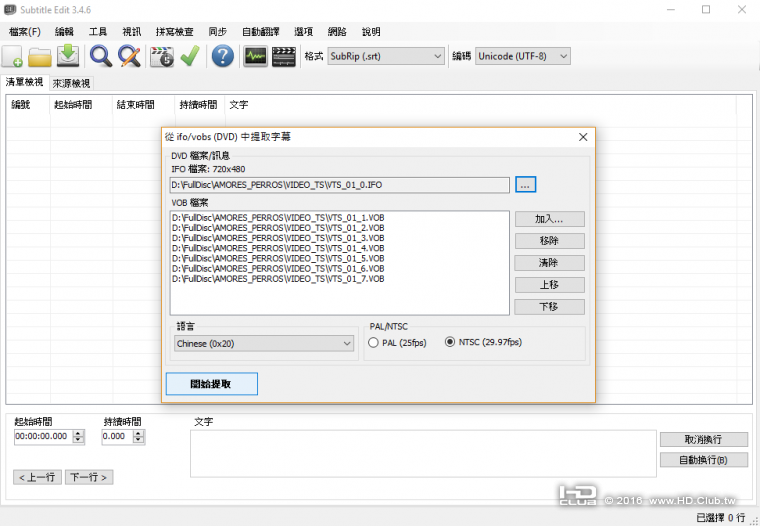
Task: Click the 持續時間 spinner arrows
Action: pos(139,436)
